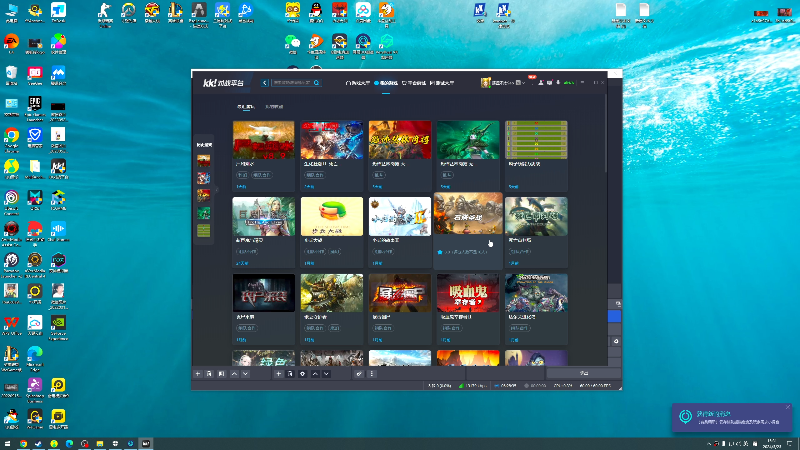Expand the username dropdown arrow in header
This screenshot has width=800, height=450.
pos(523,83)
